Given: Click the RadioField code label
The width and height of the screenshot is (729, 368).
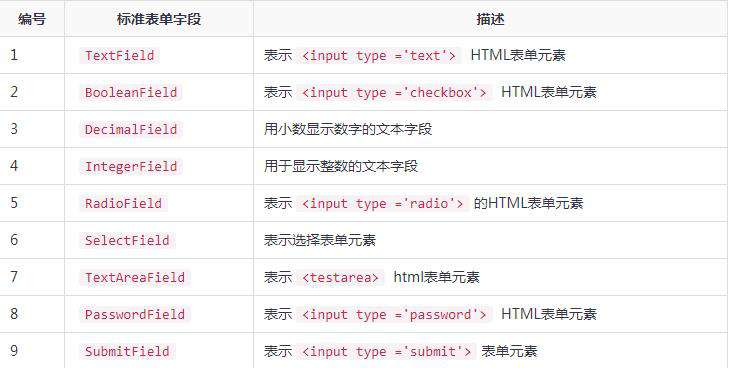Looking at the screenshot, I should click(x=123, y=204).
